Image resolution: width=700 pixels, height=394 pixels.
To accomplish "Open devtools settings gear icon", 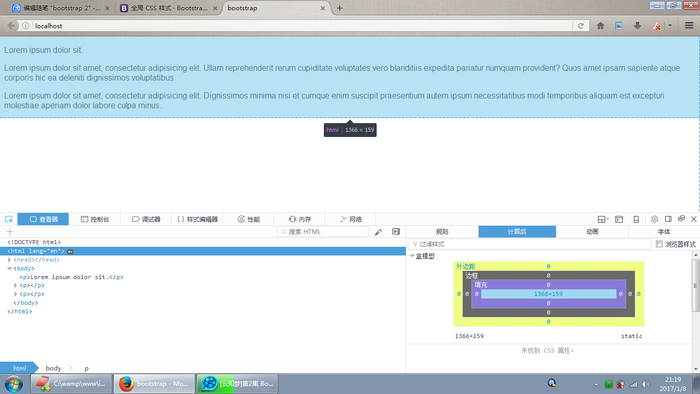I will click(x=654, y=219).
